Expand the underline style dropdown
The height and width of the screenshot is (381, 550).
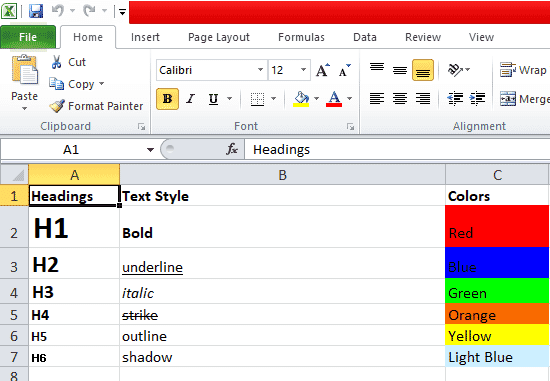coord(230,99)
